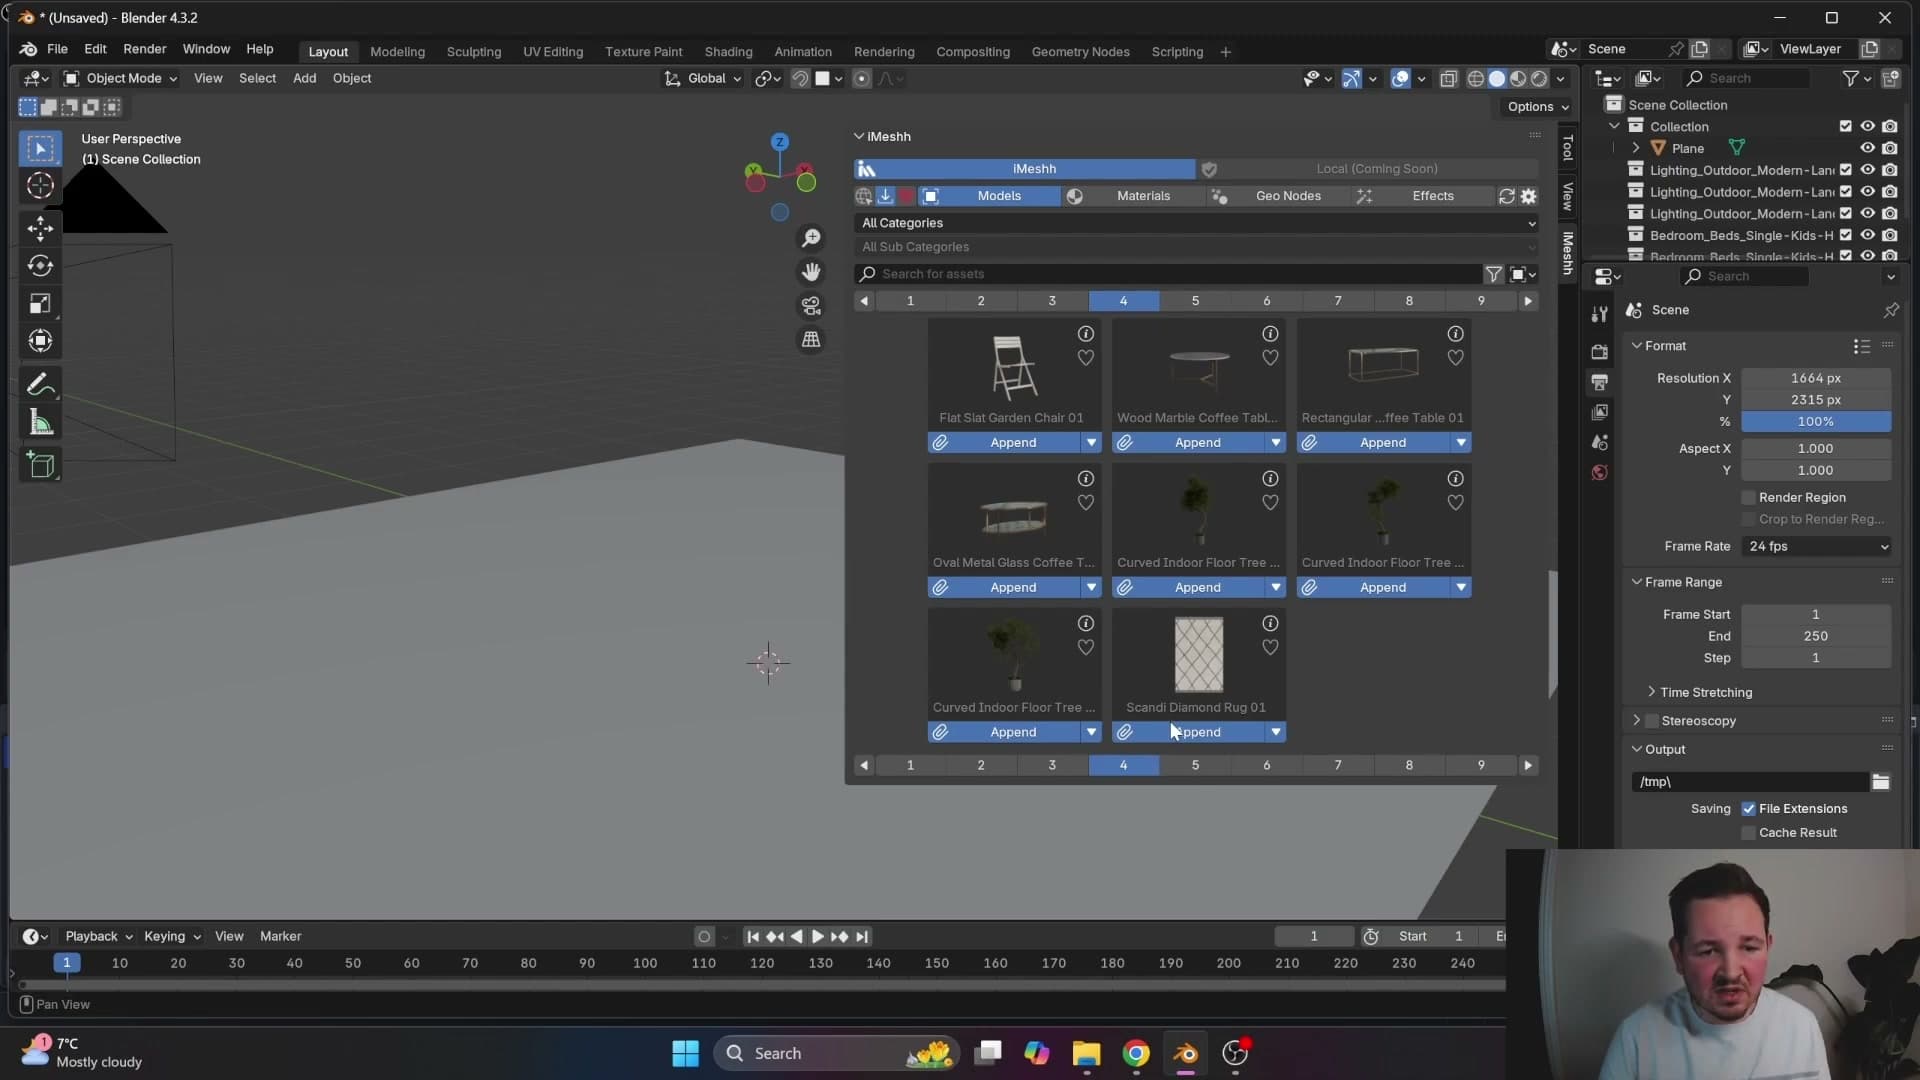Screen dimensions: 1920x1080
Task: Select the Add Cube tool
Action: point(40,465)
